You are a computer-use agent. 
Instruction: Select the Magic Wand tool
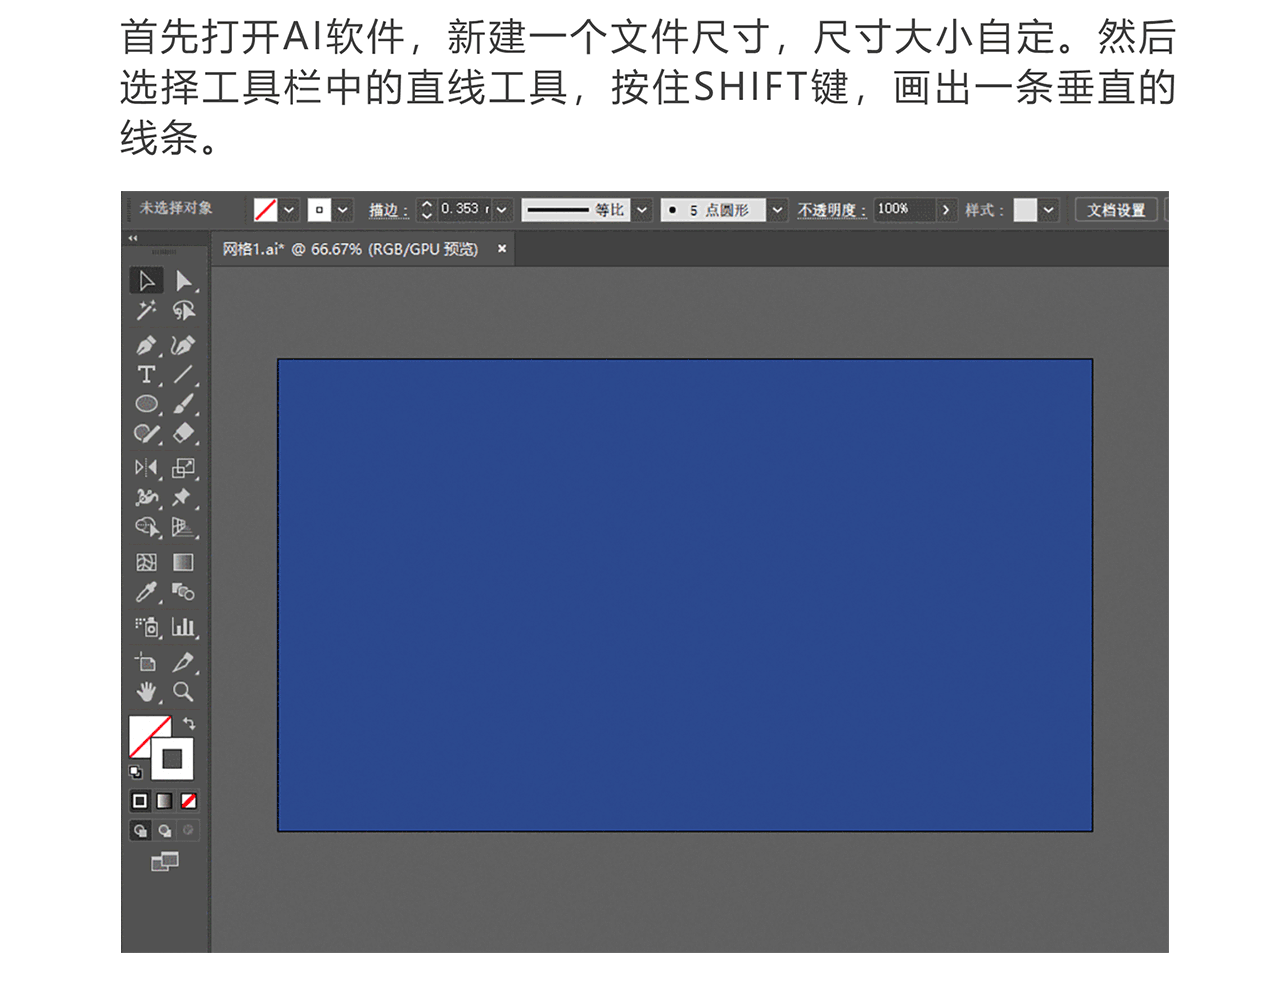(x=146, y=311)
